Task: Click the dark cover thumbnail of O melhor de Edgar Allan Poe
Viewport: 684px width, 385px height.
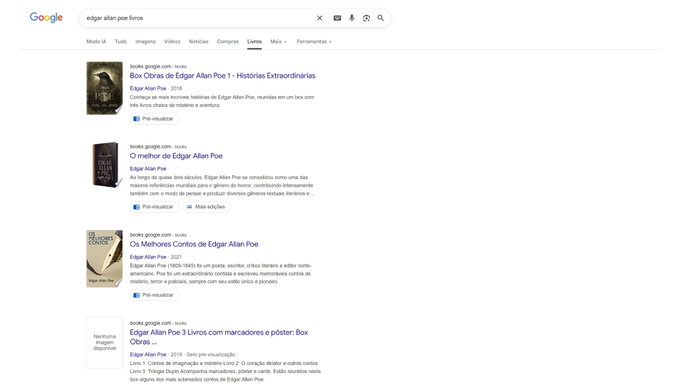Action: tap(106, 165)
